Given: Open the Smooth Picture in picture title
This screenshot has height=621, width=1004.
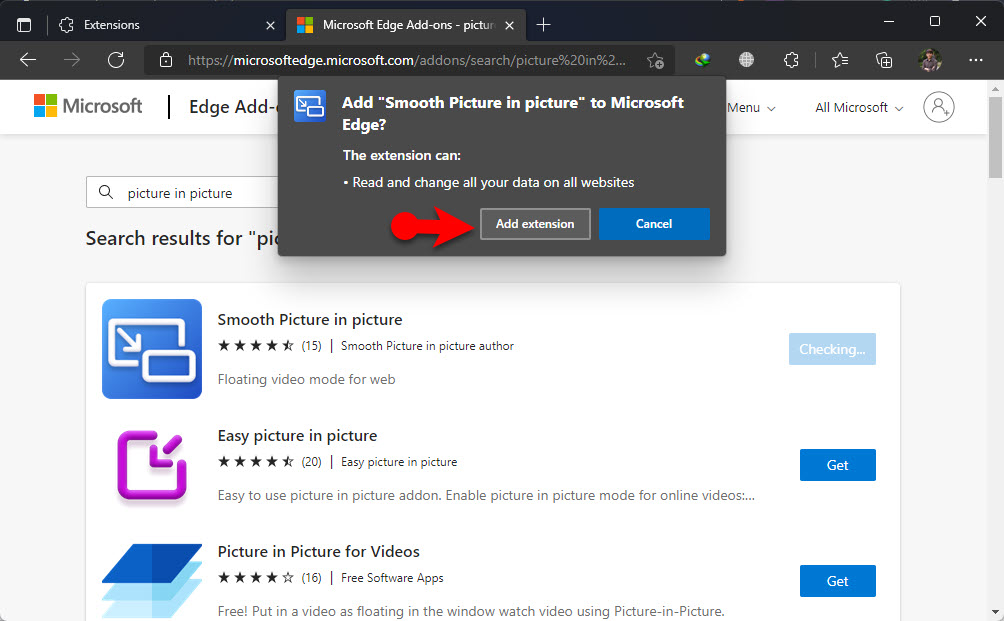Looking at the screenshot, I should point(310,319).
